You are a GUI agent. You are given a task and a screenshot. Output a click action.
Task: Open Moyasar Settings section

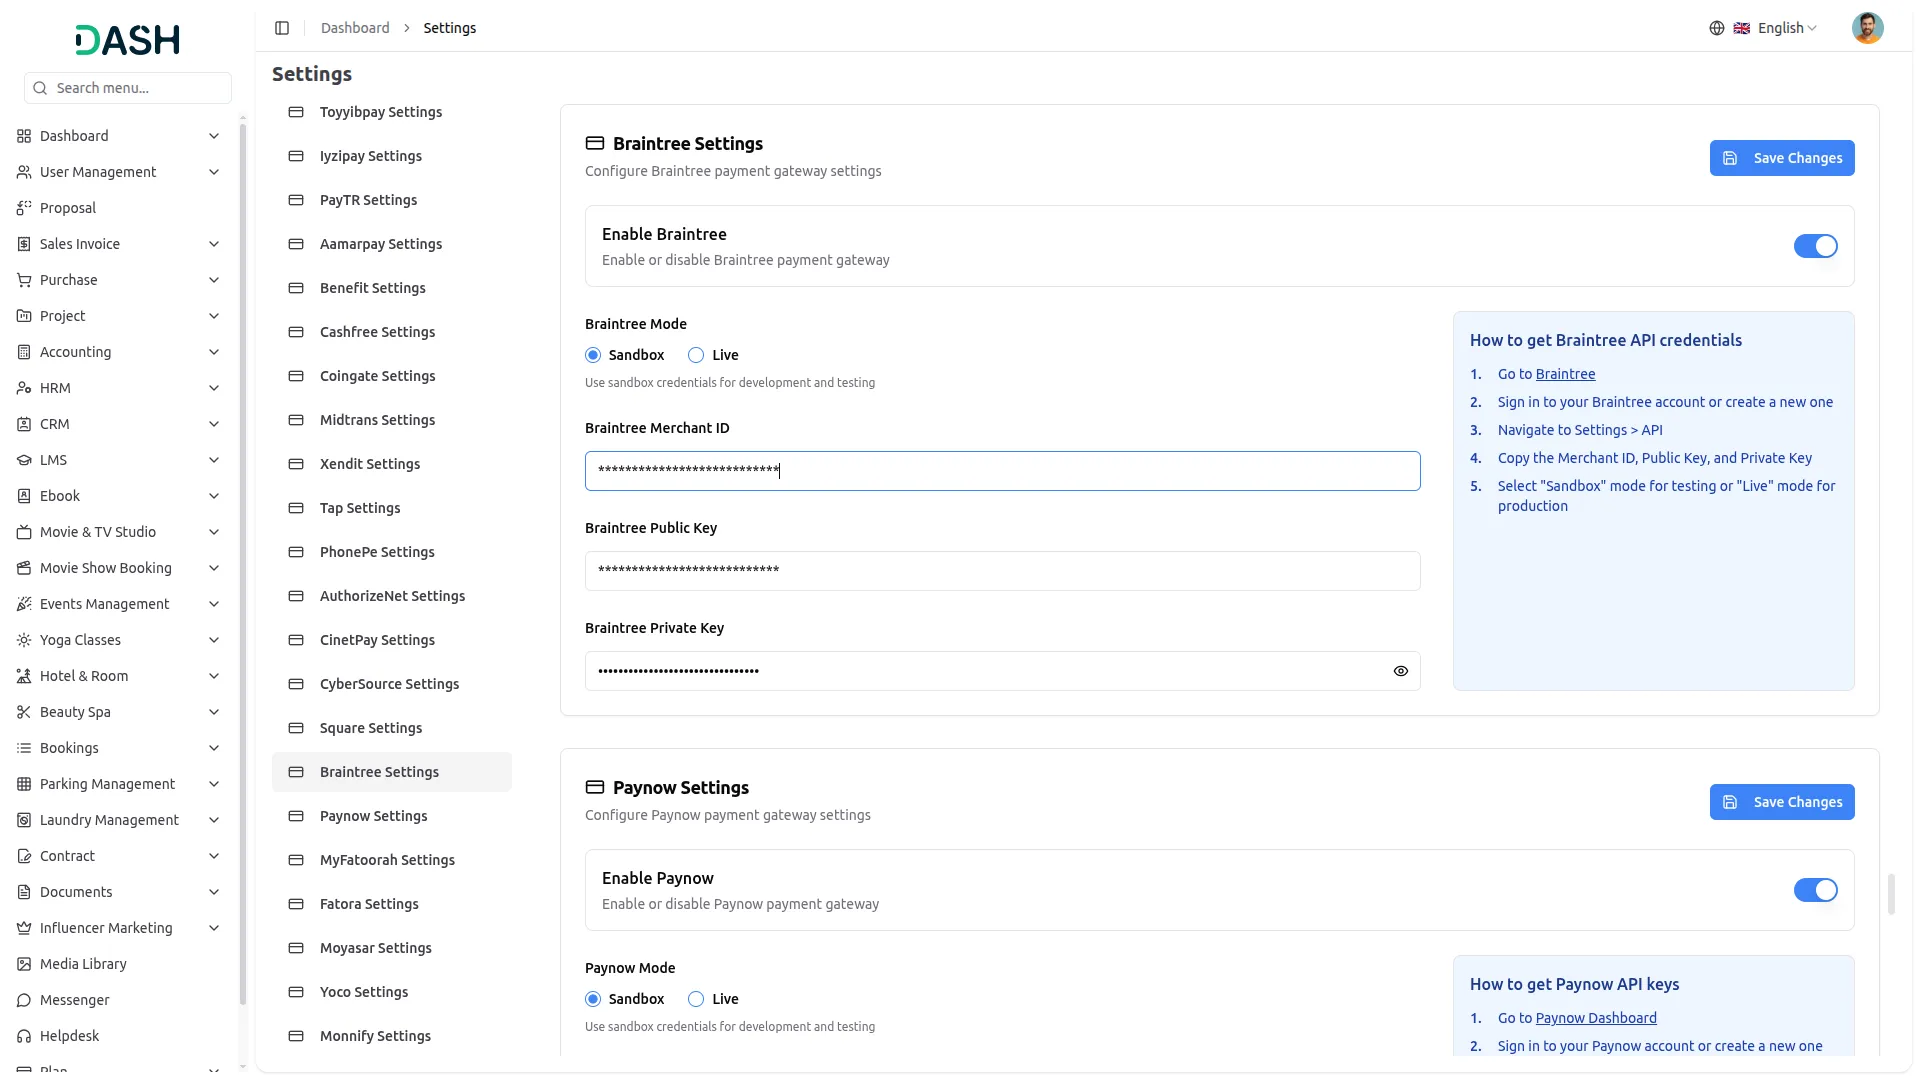point(392,948)
